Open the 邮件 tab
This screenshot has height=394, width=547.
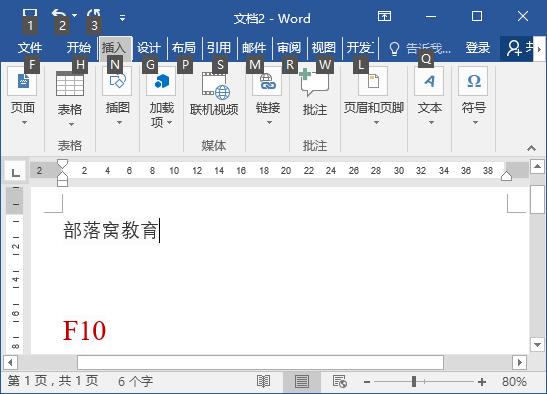[x=254, y=47]
